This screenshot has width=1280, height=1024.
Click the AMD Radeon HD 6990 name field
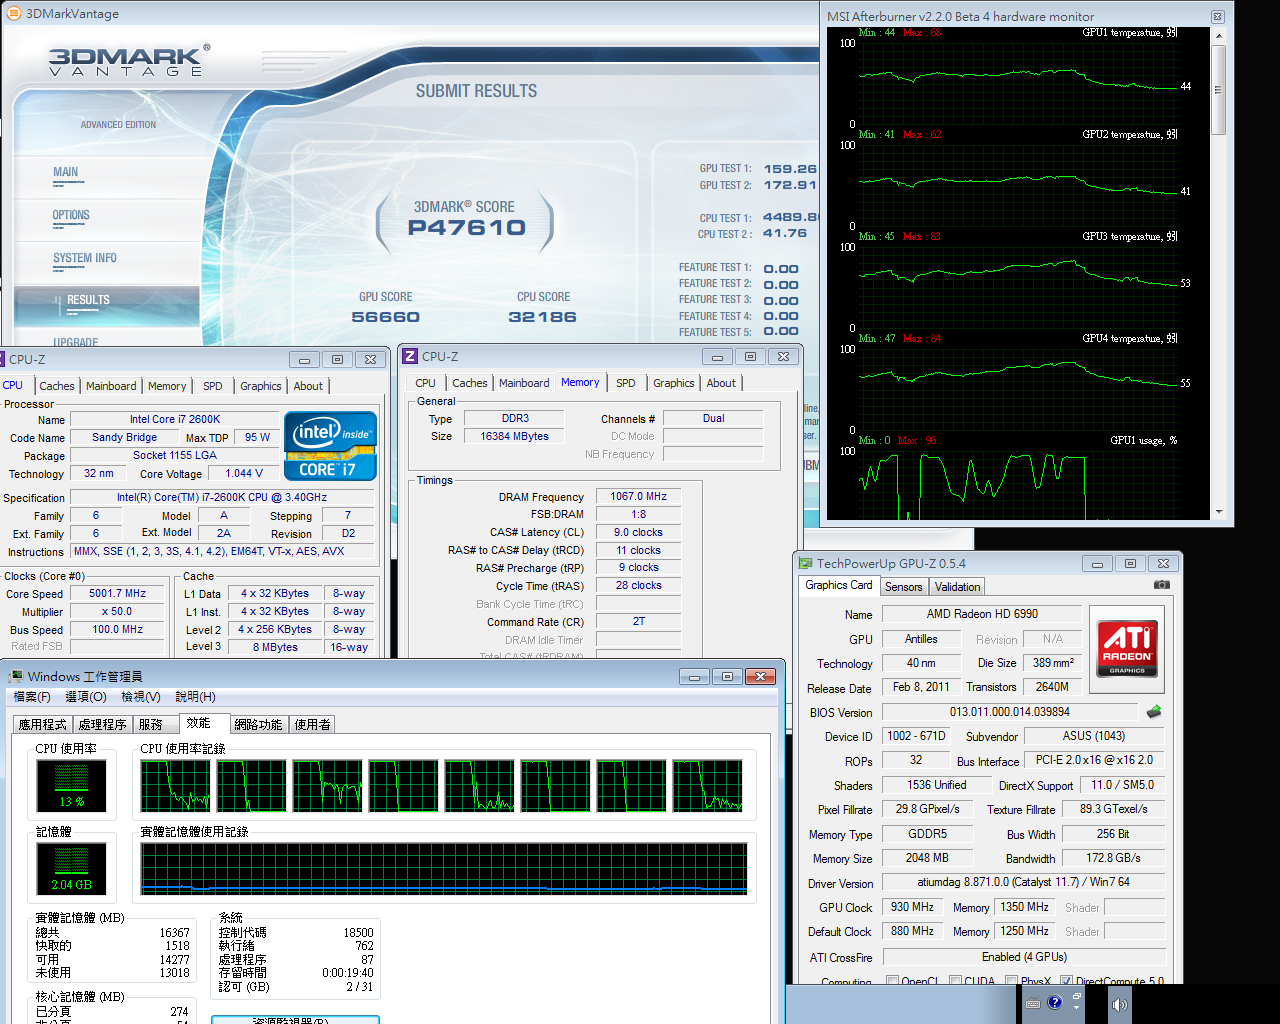[982, 614]
